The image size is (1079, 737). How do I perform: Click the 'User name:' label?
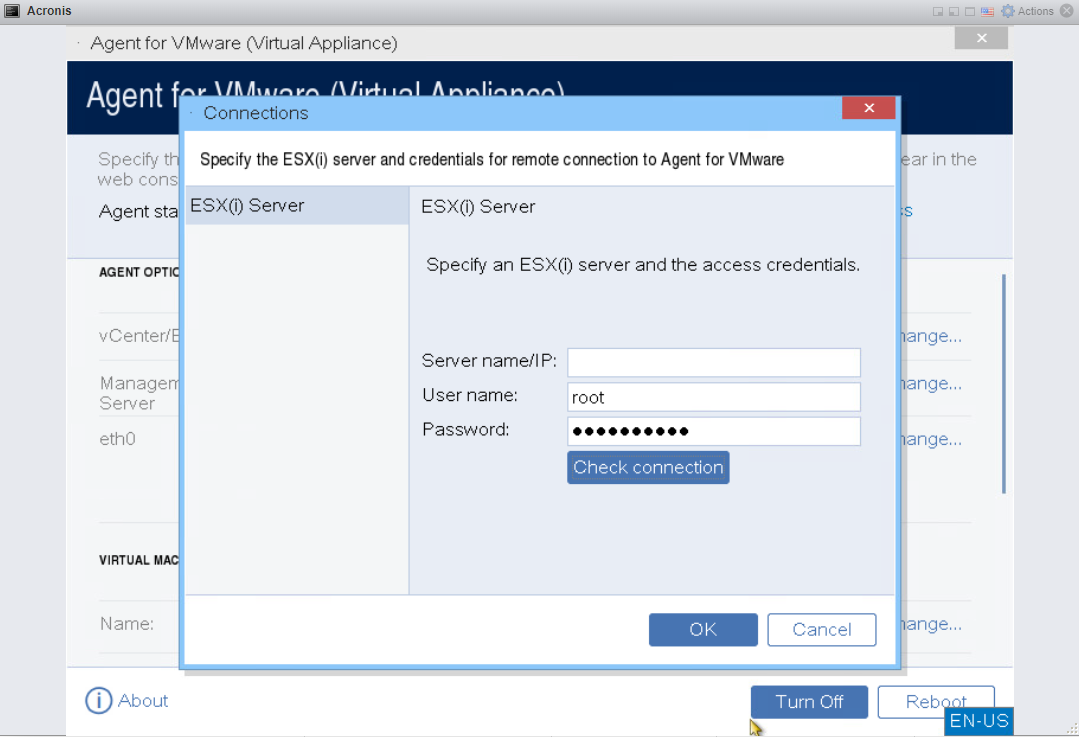coord(470,395)
